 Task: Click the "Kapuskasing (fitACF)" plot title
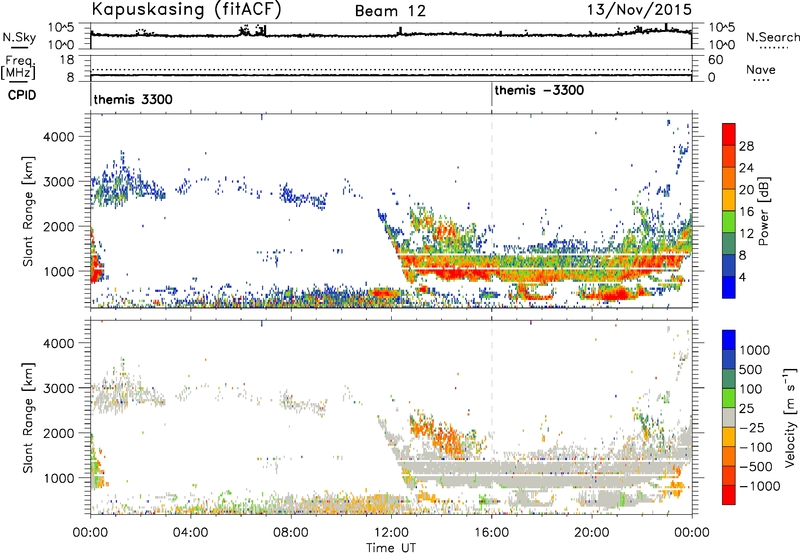pyautogui.click(x=186, y=9)
